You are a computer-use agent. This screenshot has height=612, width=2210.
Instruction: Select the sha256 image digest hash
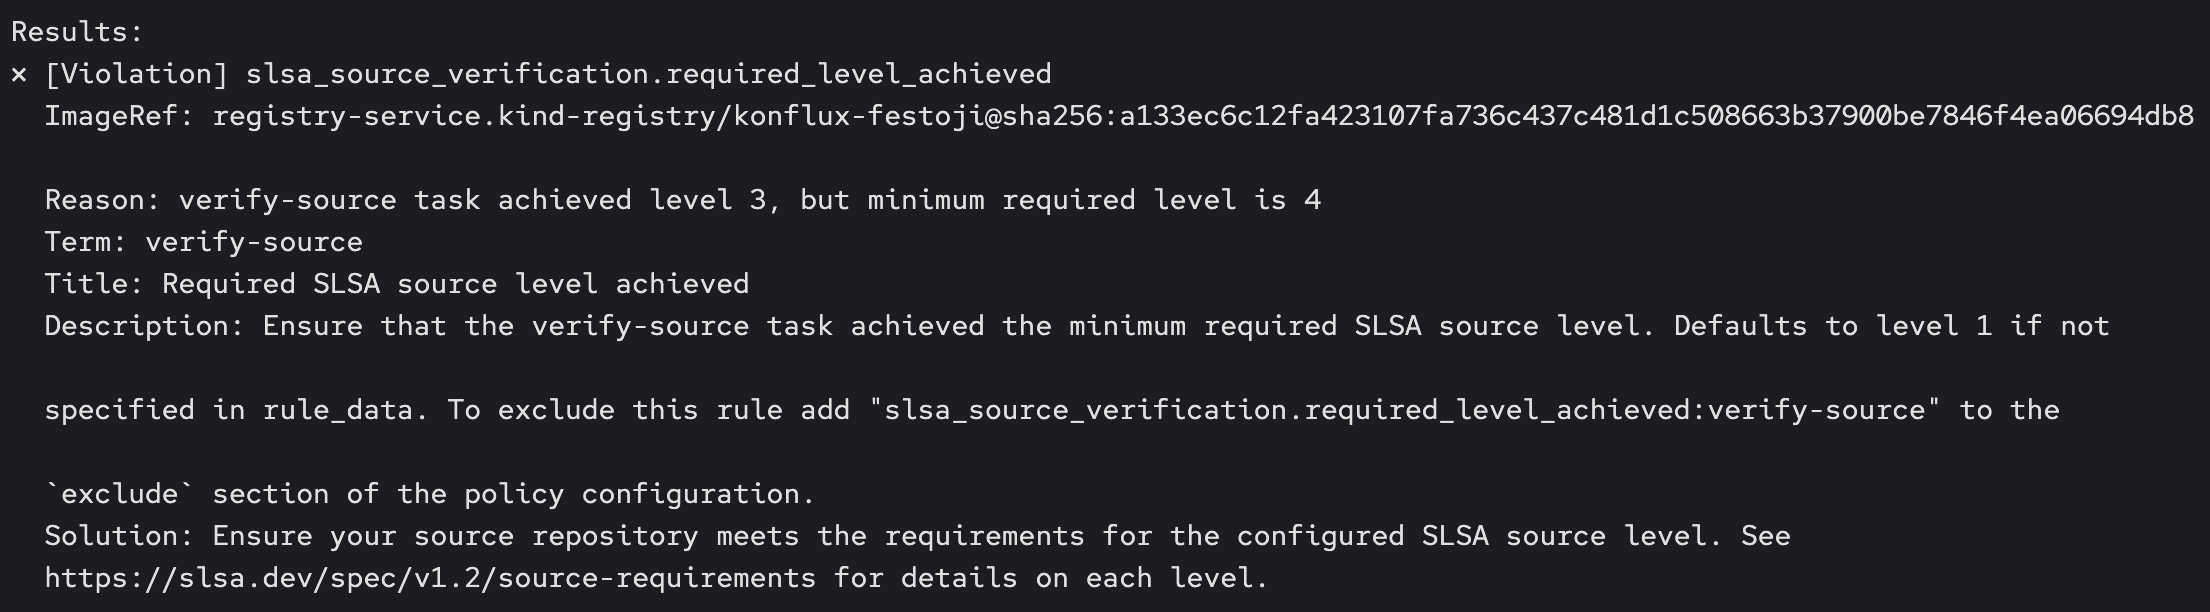(x=1656, y=116)
